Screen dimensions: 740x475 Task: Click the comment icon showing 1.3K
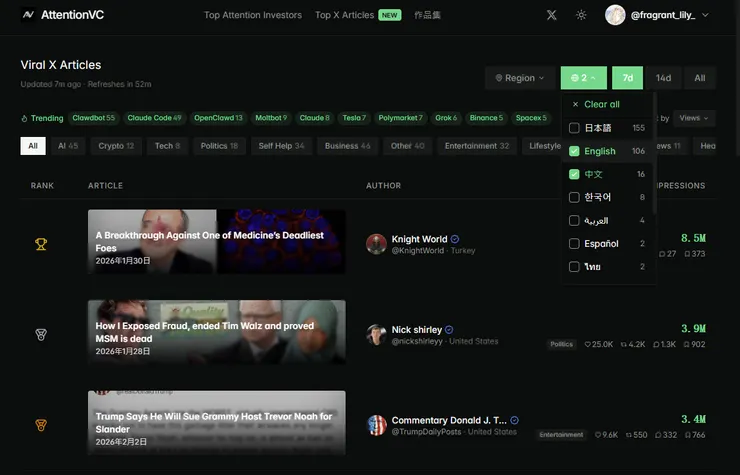656,345
